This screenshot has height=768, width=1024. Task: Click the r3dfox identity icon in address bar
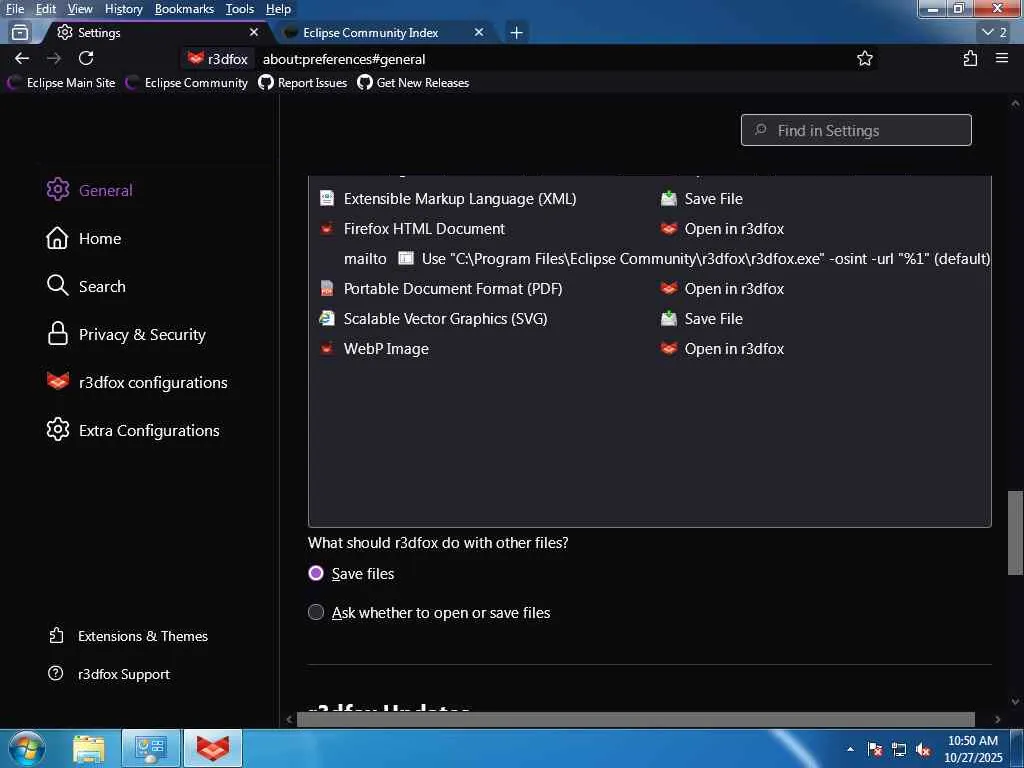[x=217, y=59]
